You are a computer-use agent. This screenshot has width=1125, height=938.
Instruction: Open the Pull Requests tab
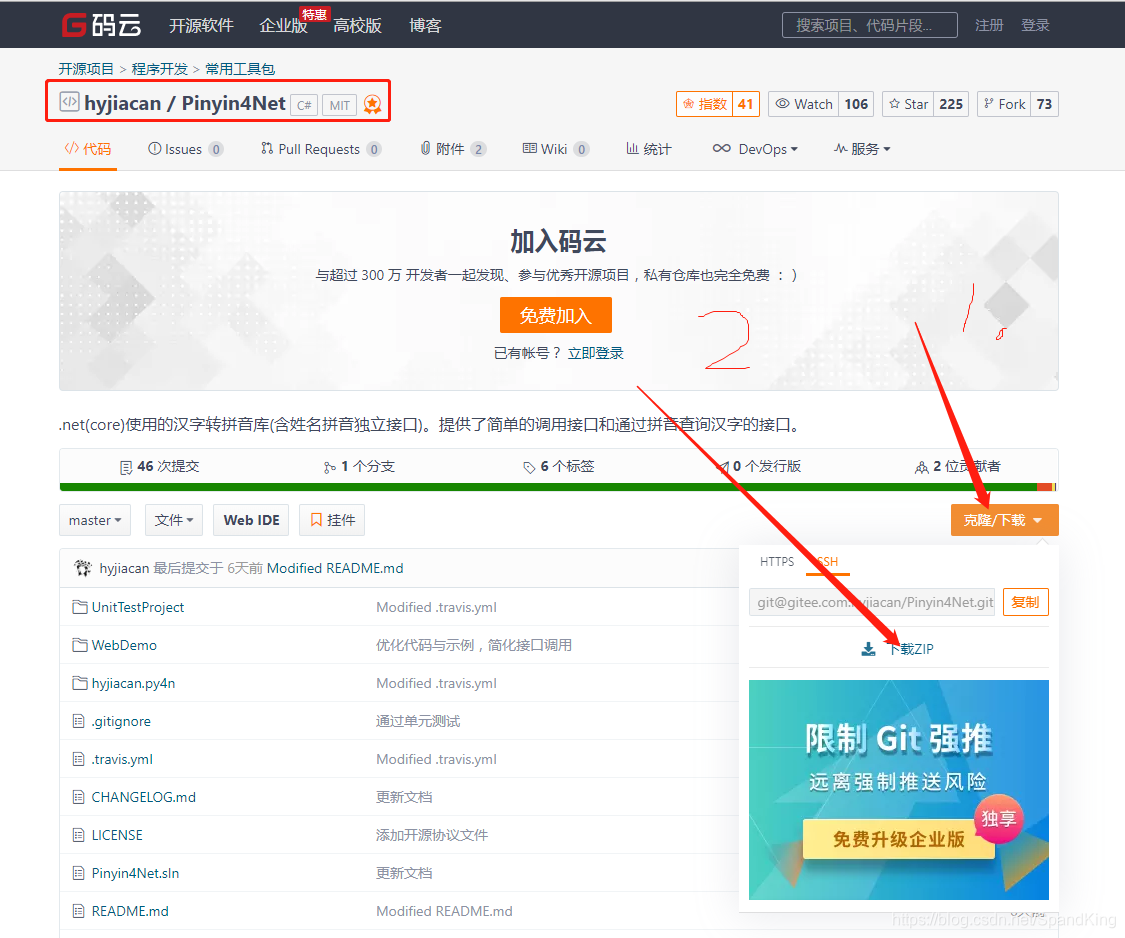coord(321,149)
